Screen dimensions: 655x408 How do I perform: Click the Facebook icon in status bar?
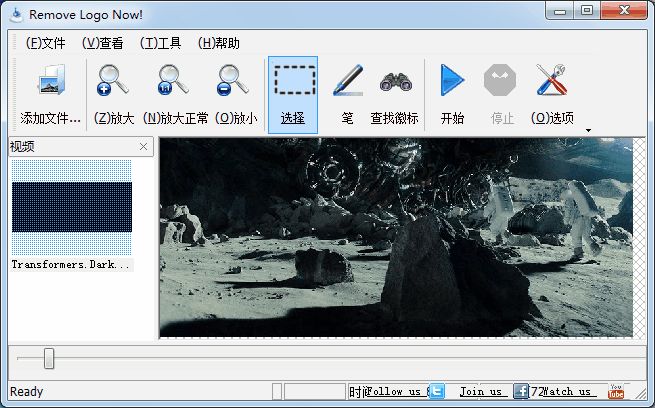pos(521,391)
